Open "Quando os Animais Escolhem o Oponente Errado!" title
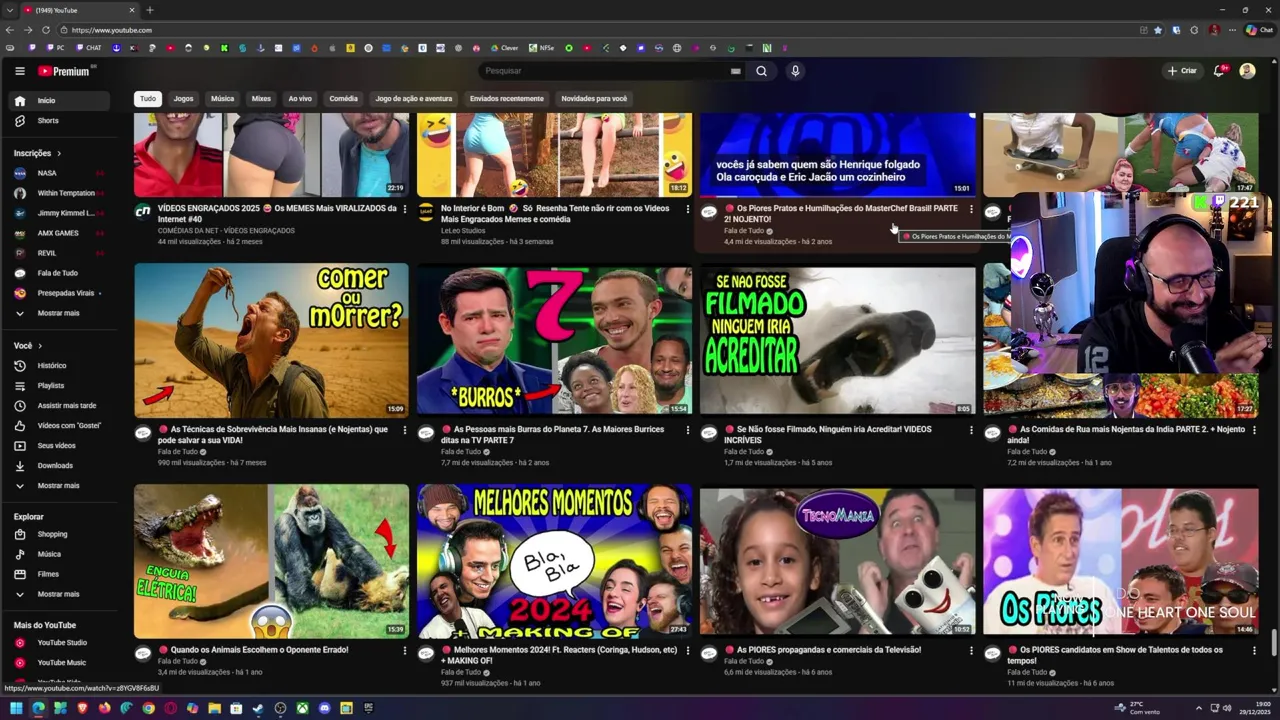1280x720 pixels. click(x=259, y=650)
